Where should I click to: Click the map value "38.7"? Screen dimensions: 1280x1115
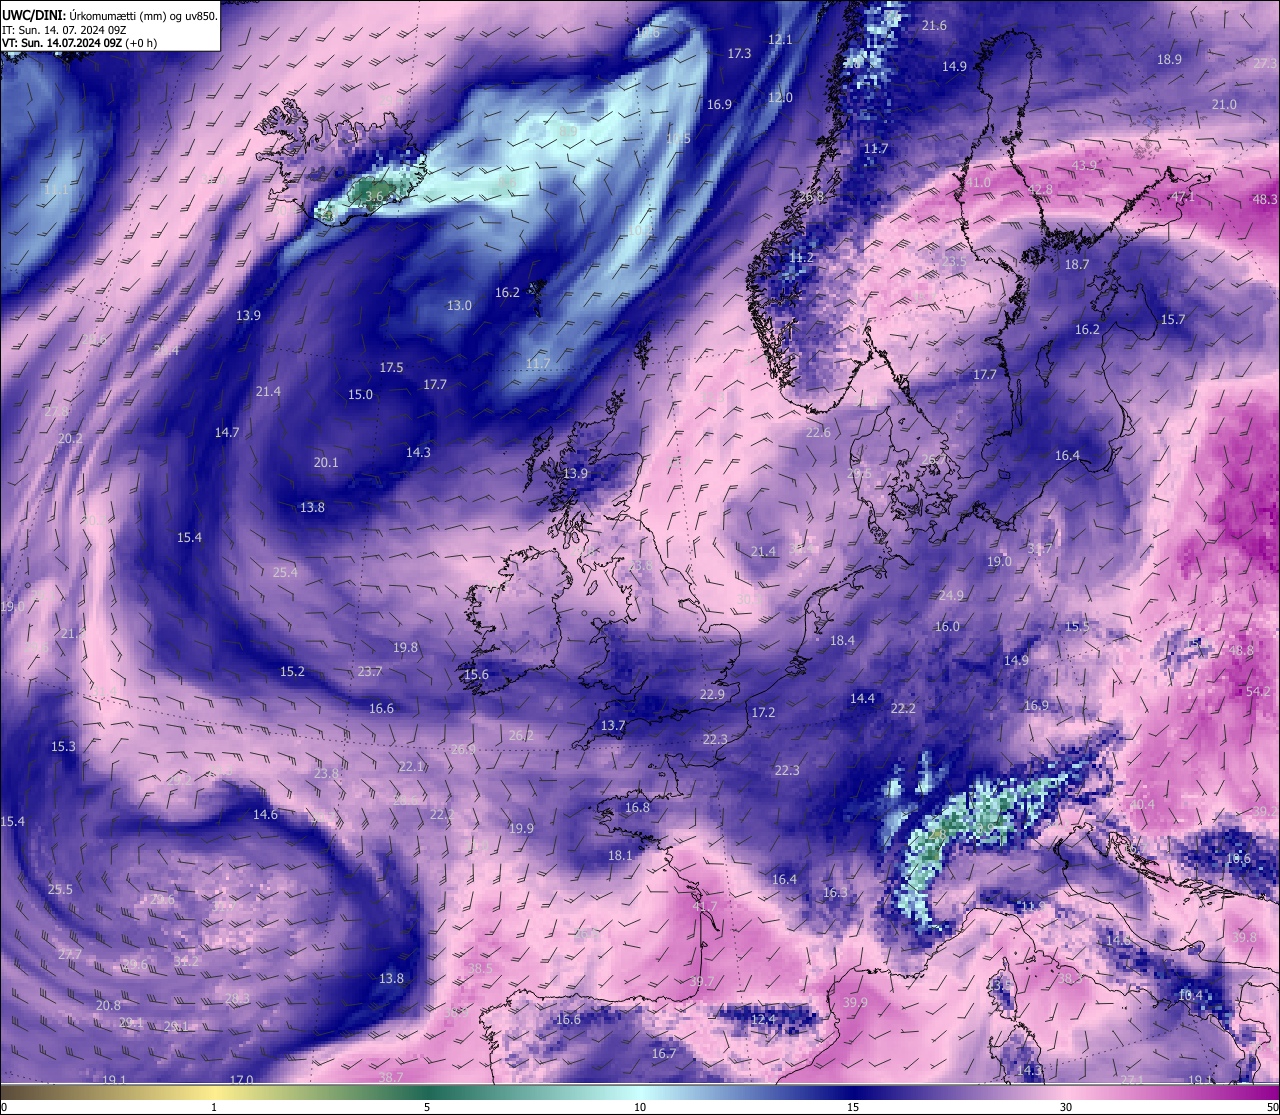pyautogui.click(x=391, y=1078)
